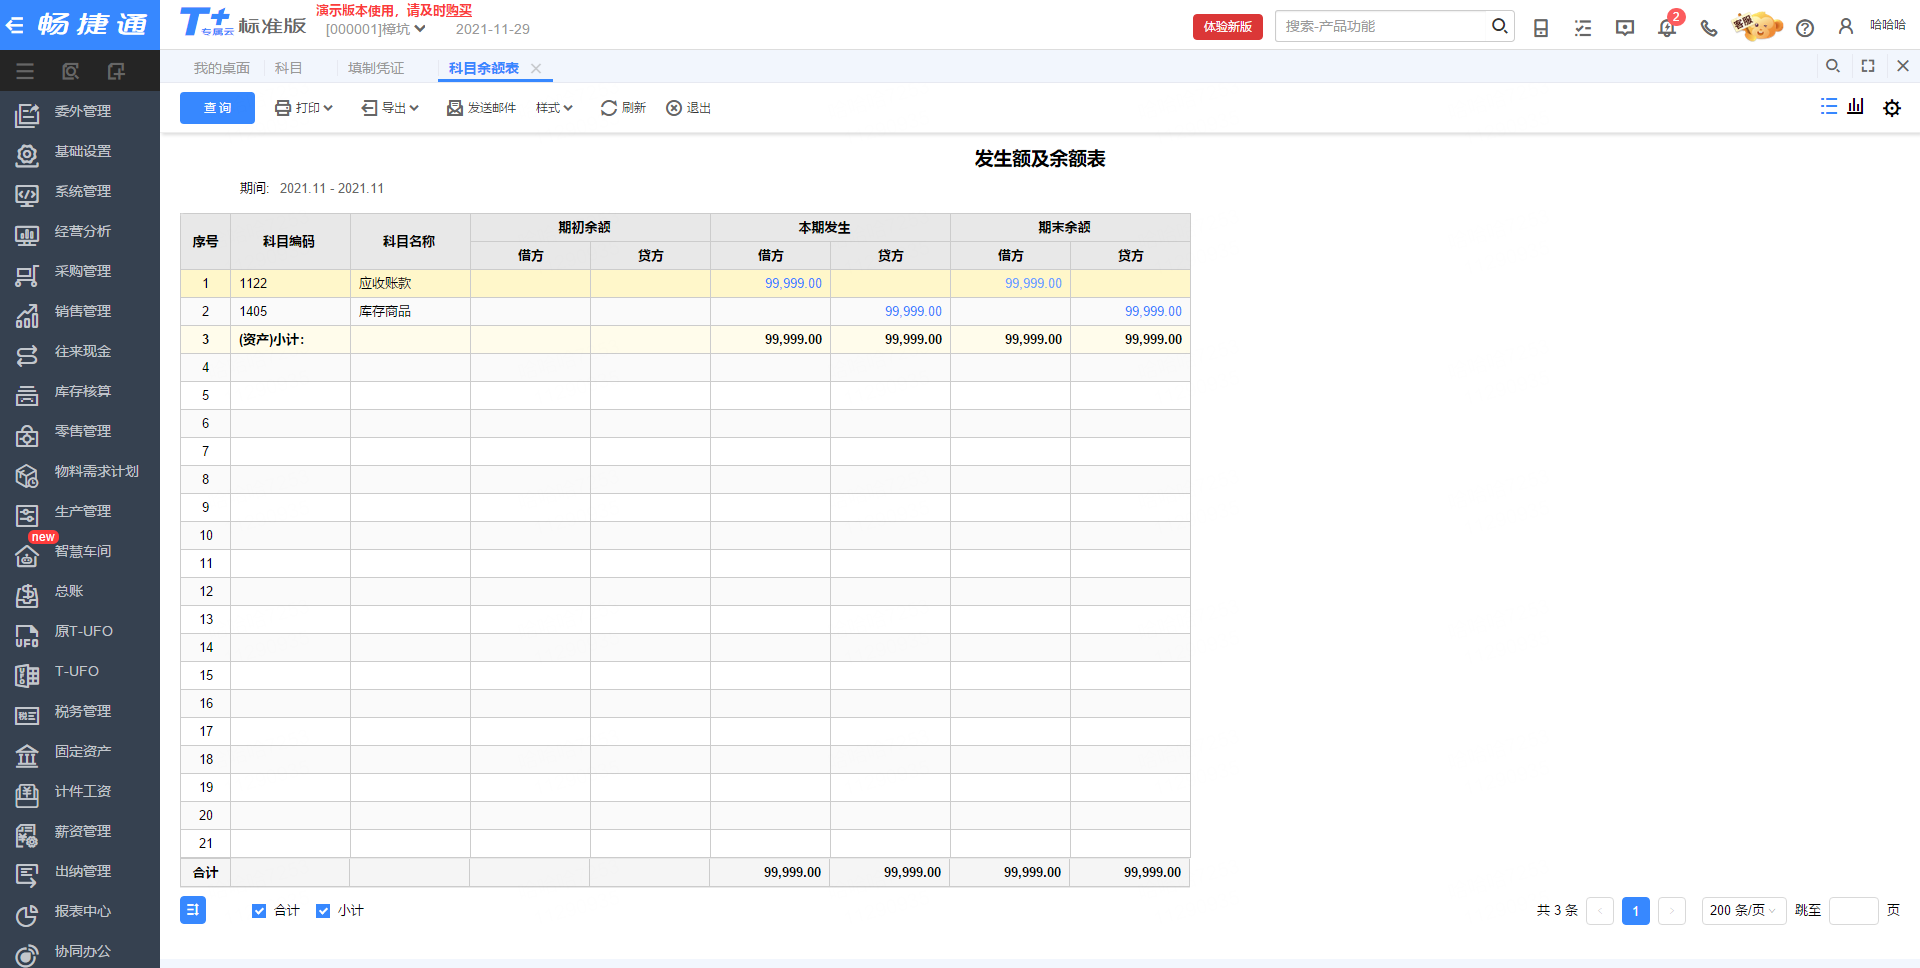Click the 查询 button
Image resolution: width=1920 pixels, height=968 pixels.
217,108
